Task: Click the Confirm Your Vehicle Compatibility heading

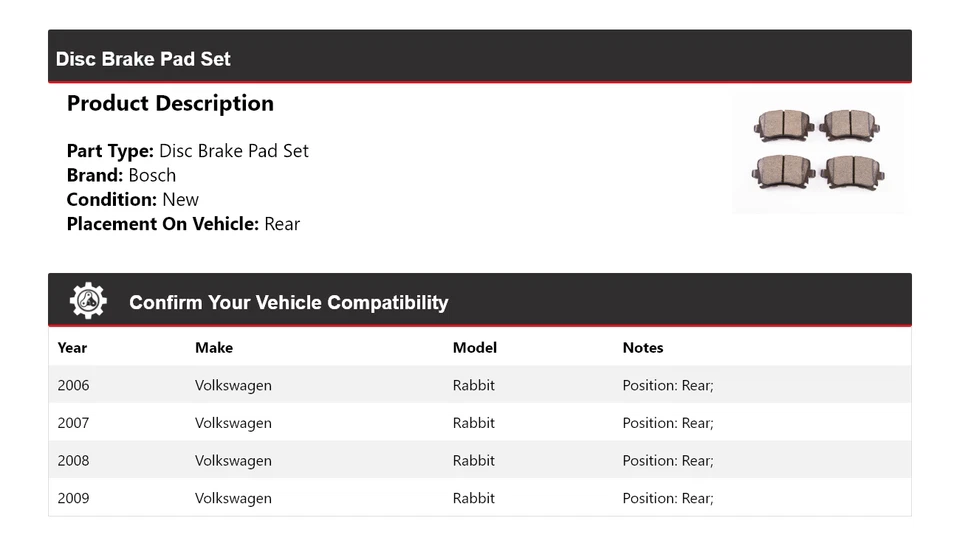Action: point(288,302)
